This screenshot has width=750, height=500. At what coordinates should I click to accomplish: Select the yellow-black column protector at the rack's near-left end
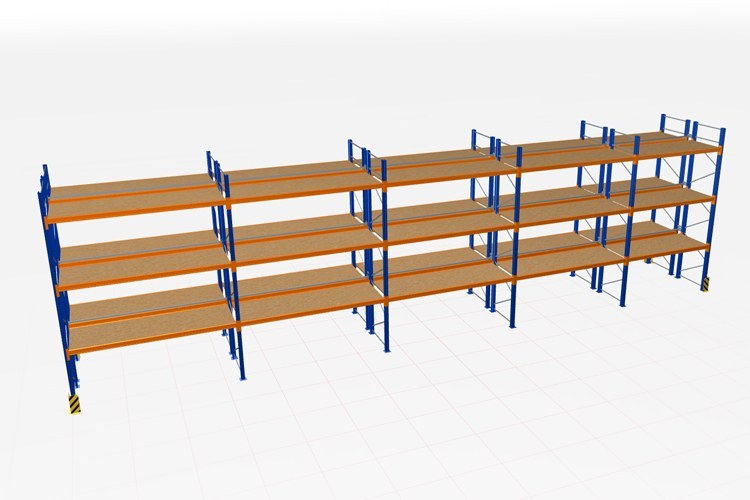pyautogui.click(x=75, y=404)
